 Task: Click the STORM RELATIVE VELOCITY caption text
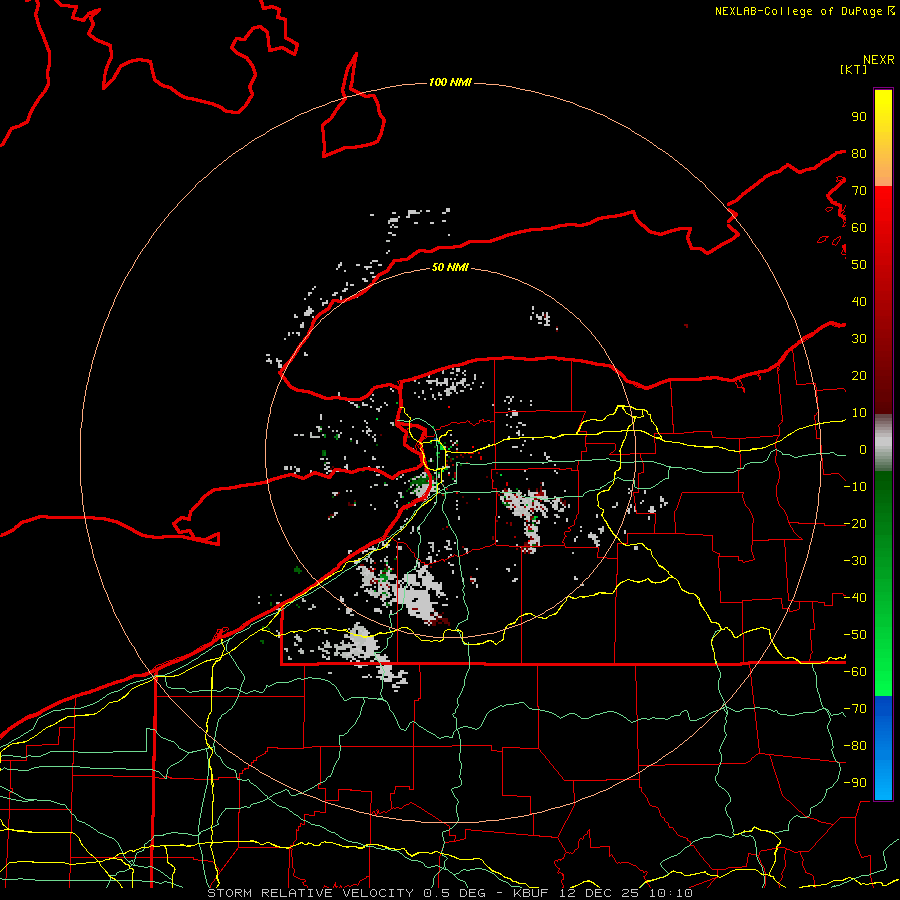(x=312, y=893)
